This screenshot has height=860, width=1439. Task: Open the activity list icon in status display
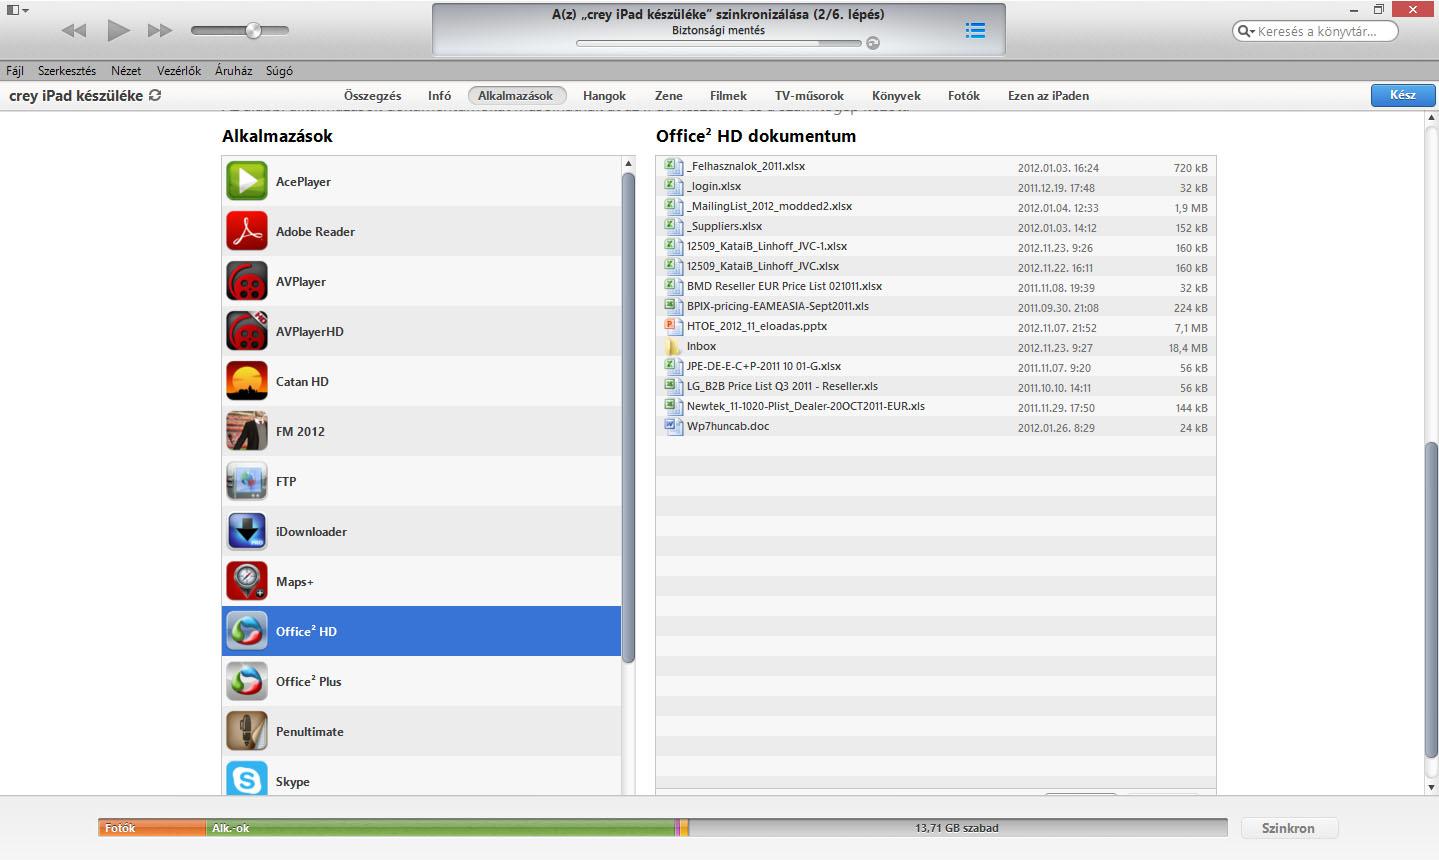tap(975, 30)
